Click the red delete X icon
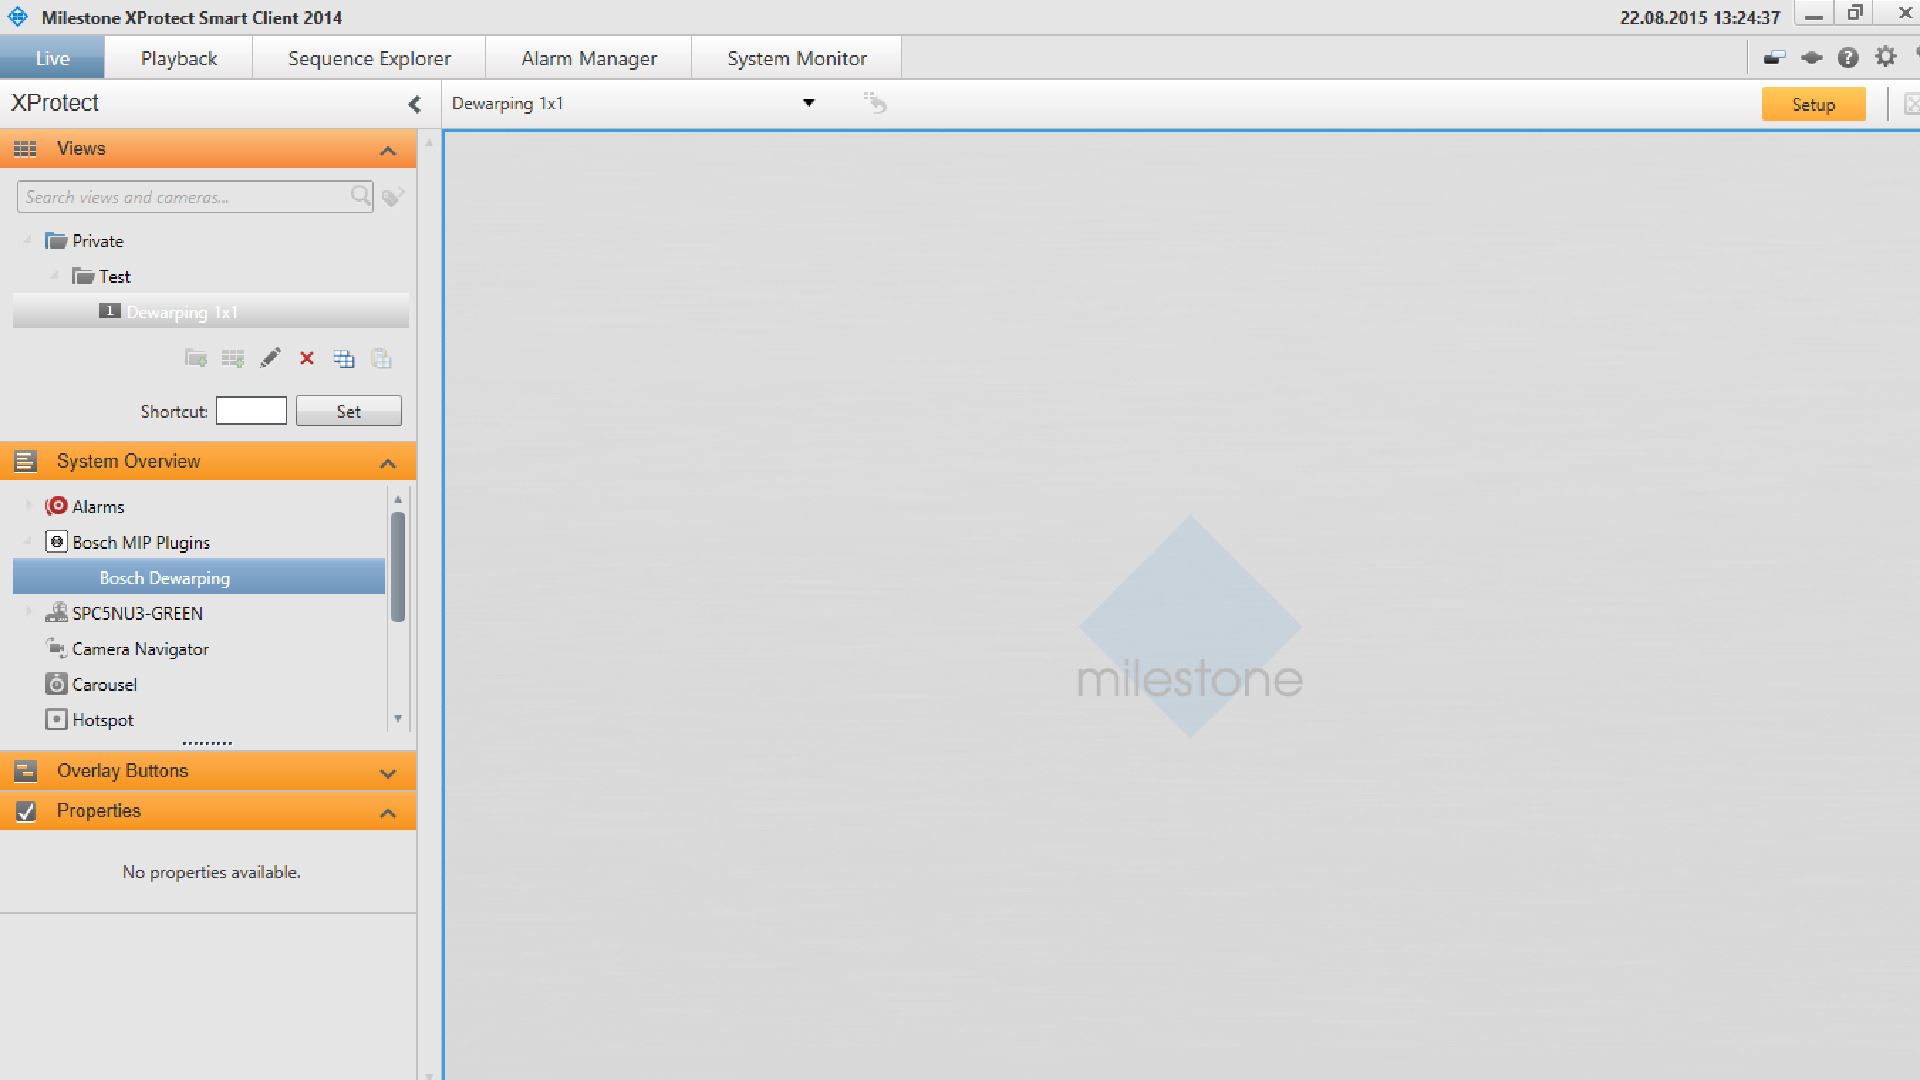The width and height of the screenshot is (1920, 1080). coord(307,358)
